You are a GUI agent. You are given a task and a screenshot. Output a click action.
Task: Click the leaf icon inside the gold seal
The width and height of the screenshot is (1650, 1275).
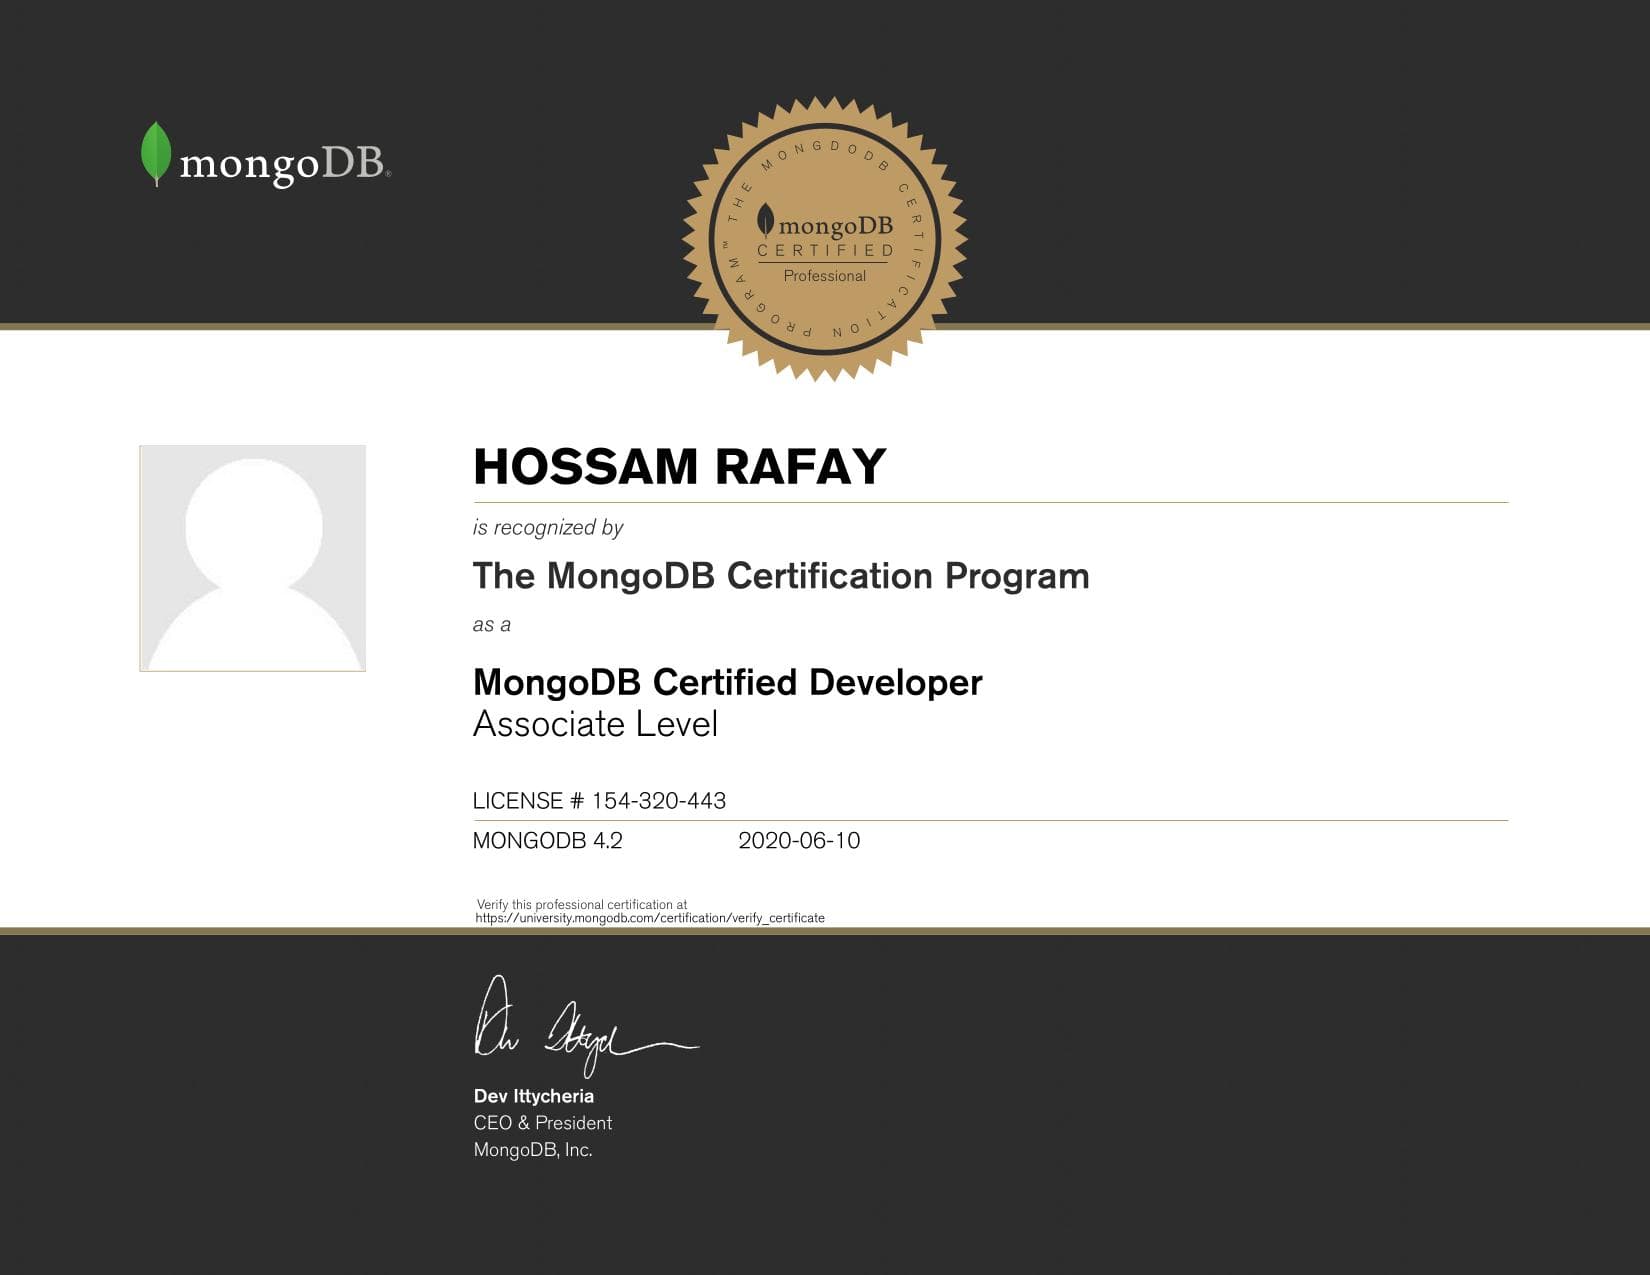(x=764, y=220)
